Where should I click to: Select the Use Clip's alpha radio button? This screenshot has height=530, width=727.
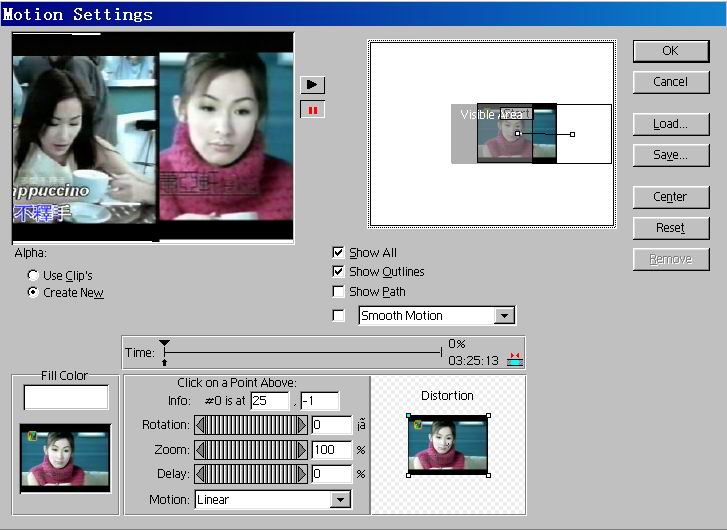[33, 275]
